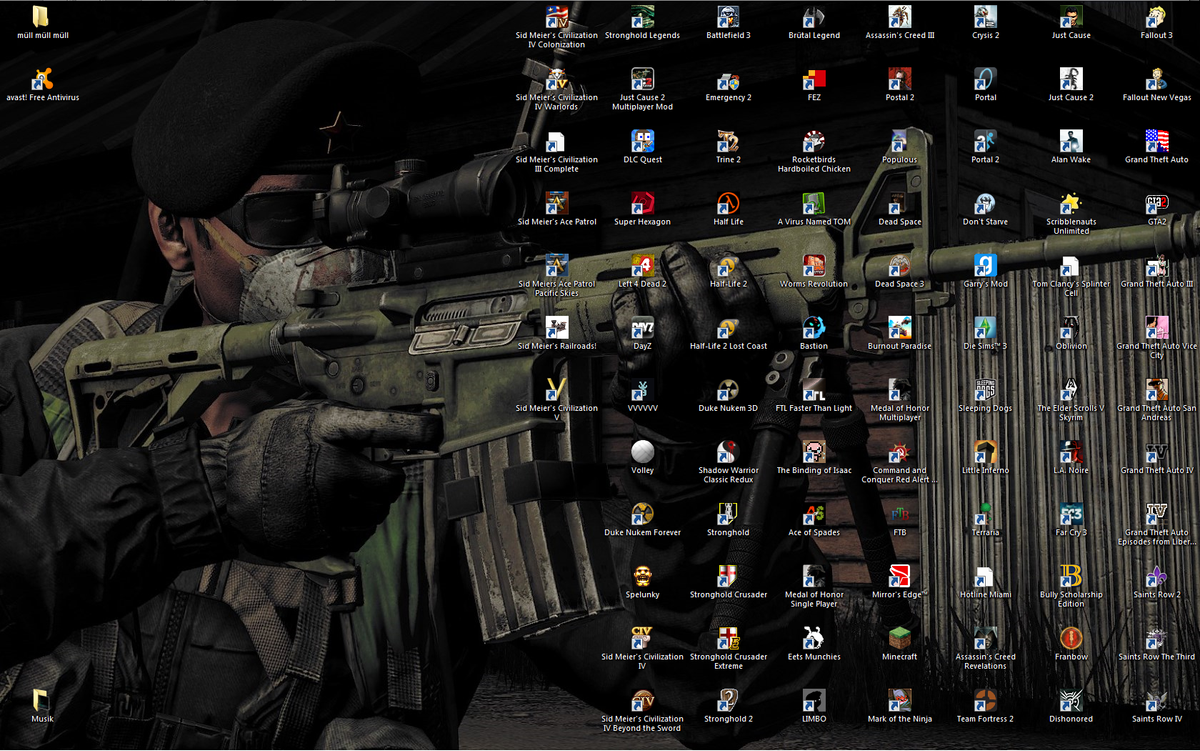Click the Stronghold Legends icon
The width and height of the screenshot is (1200, 751).
point(642,17)
